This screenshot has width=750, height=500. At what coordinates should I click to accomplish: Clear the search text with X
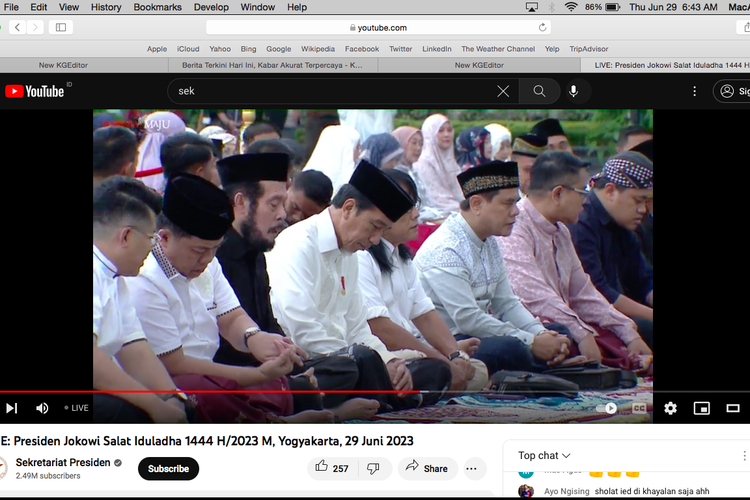pos(503,91)
